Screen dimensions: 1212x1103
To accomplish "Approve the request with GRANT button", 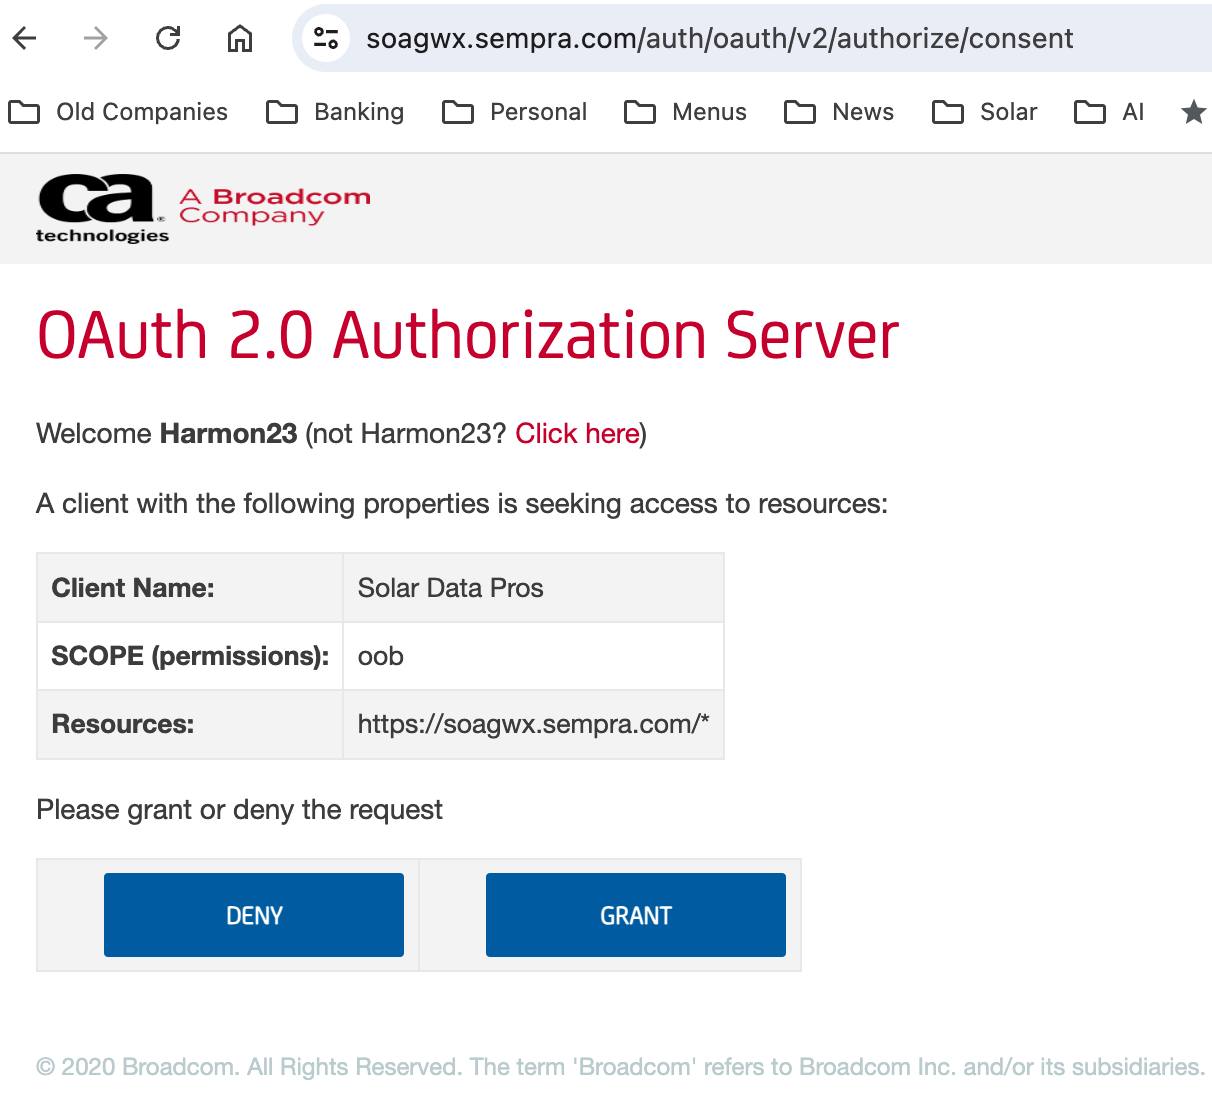I will click(636, 915).
